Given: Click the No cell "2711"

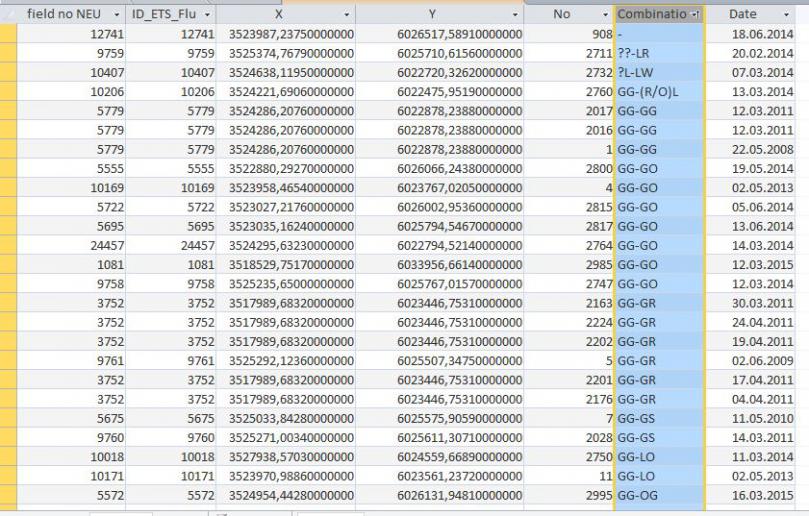Looking at the screenshot, I should [x=569, y=54].
